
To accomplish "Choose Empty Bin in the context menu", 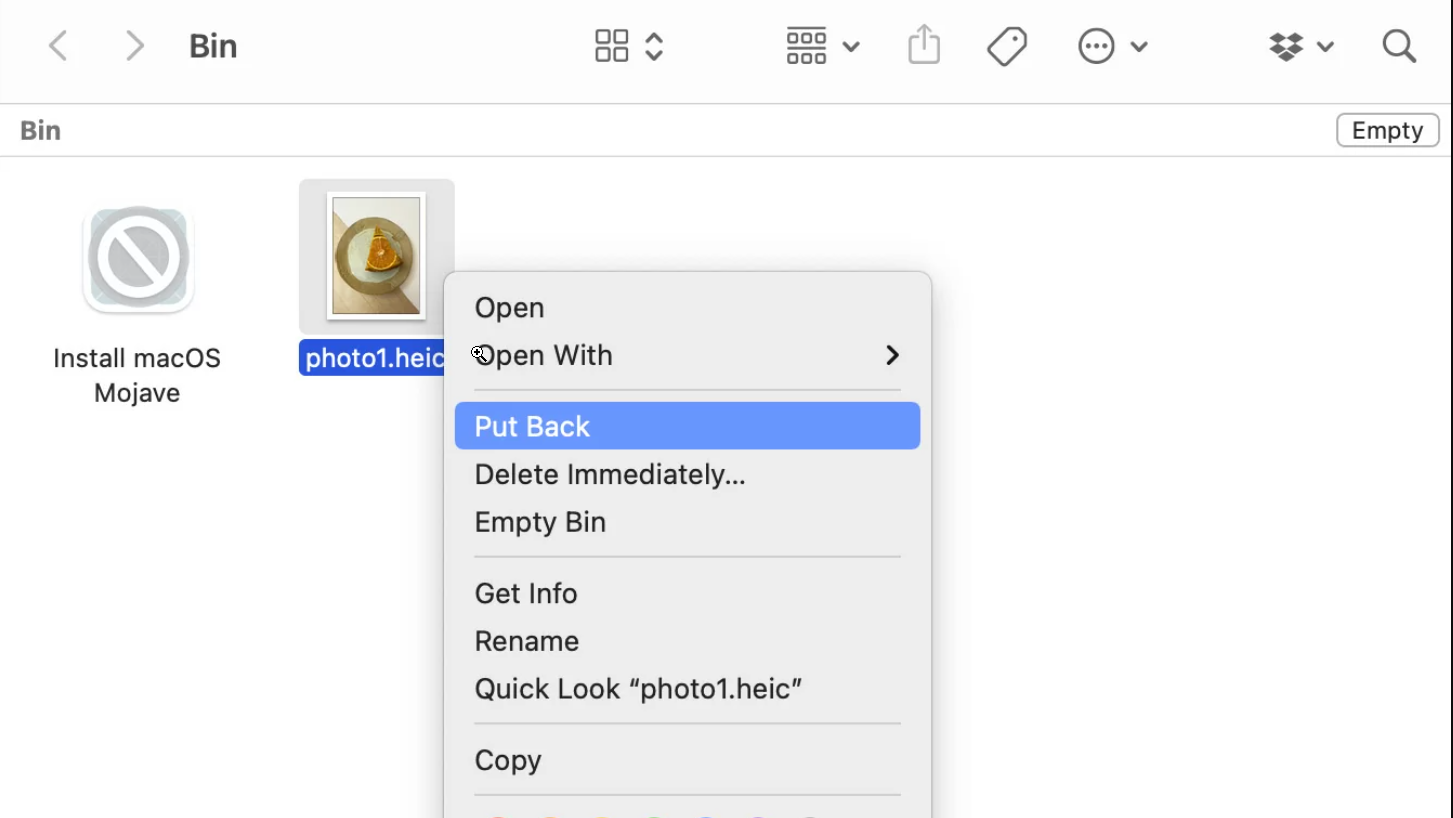I will [687, 522].
